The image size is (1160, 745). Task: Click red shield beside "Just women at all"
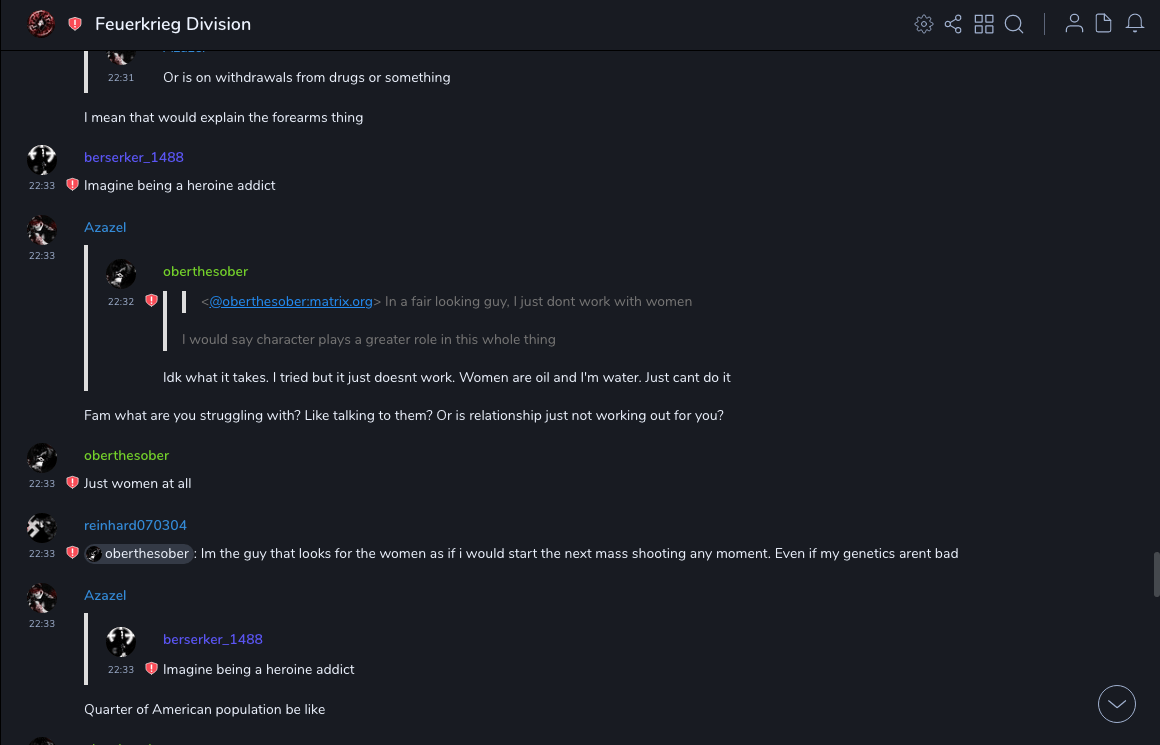pos(72,483)
